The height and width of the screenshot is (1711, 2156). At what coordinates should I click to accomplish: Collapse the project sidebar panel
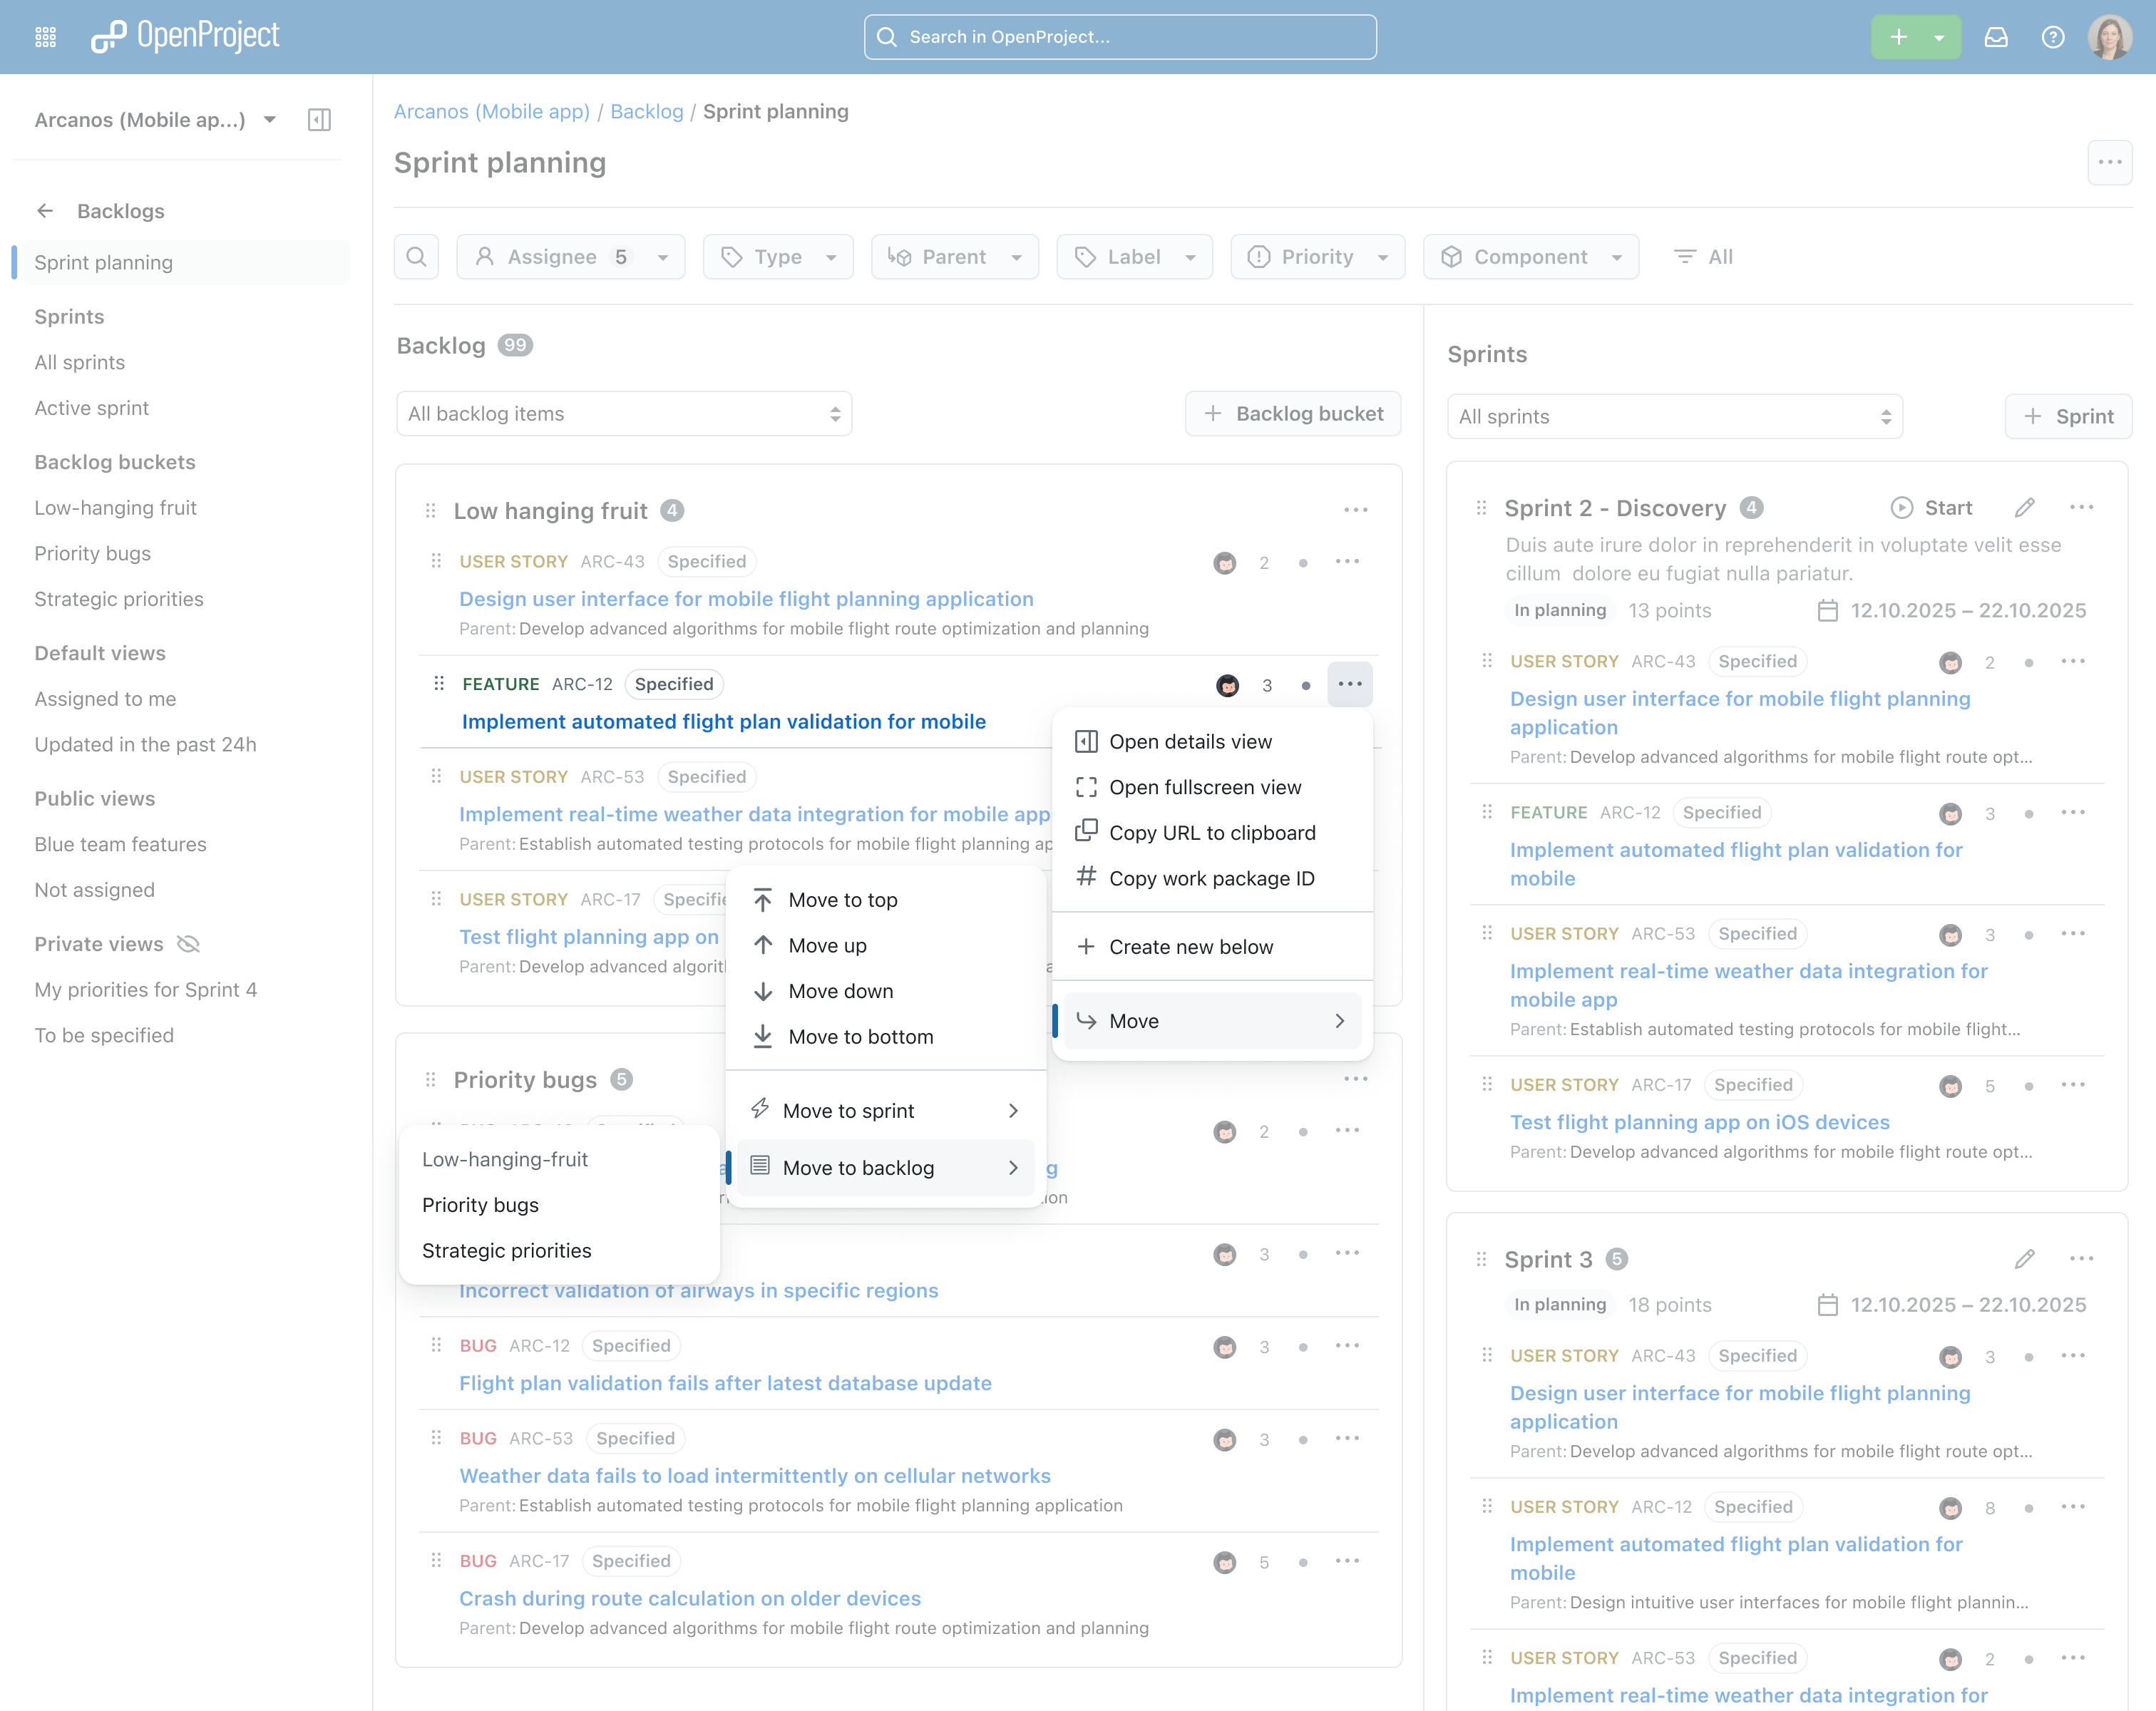319,119
